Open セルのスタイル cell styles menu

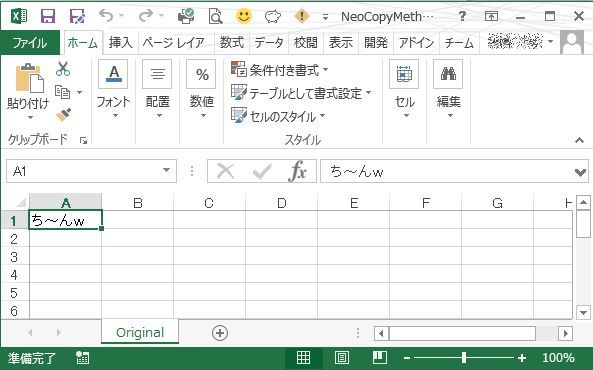tap(278, 116)
